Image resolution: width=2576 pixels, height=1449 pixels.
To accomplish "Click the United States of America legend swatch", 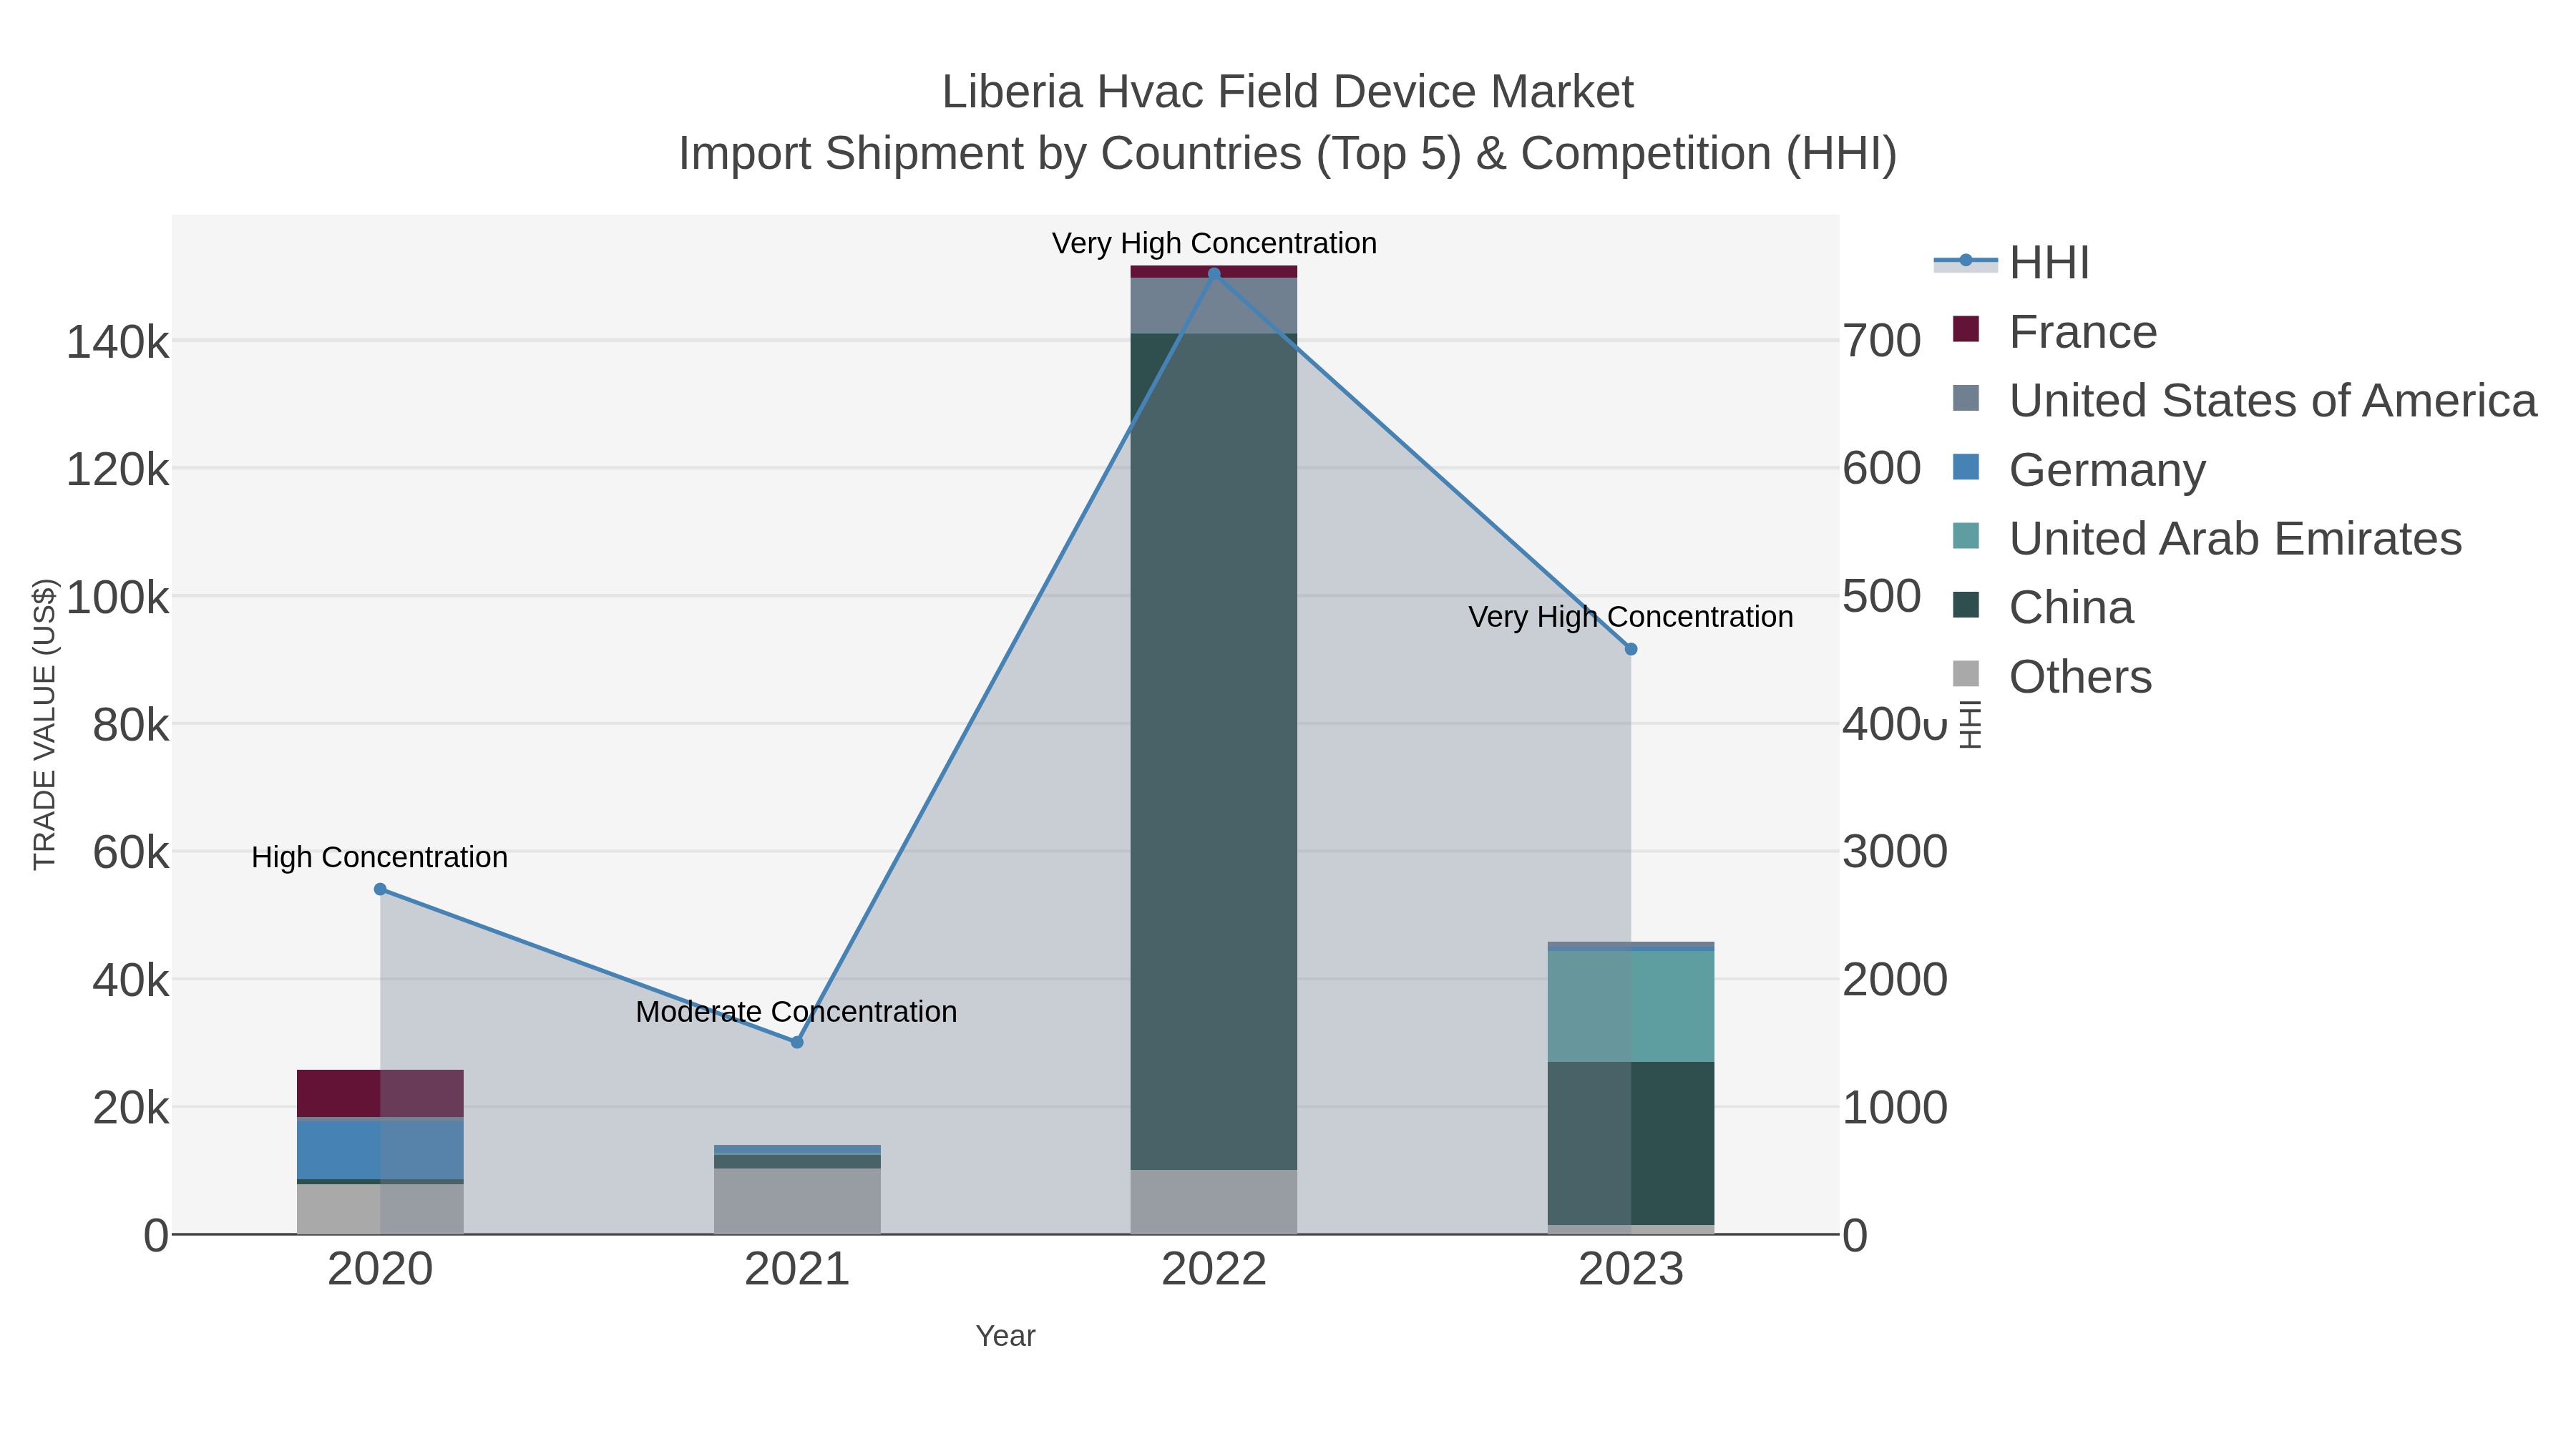I will coord(1966,398).
